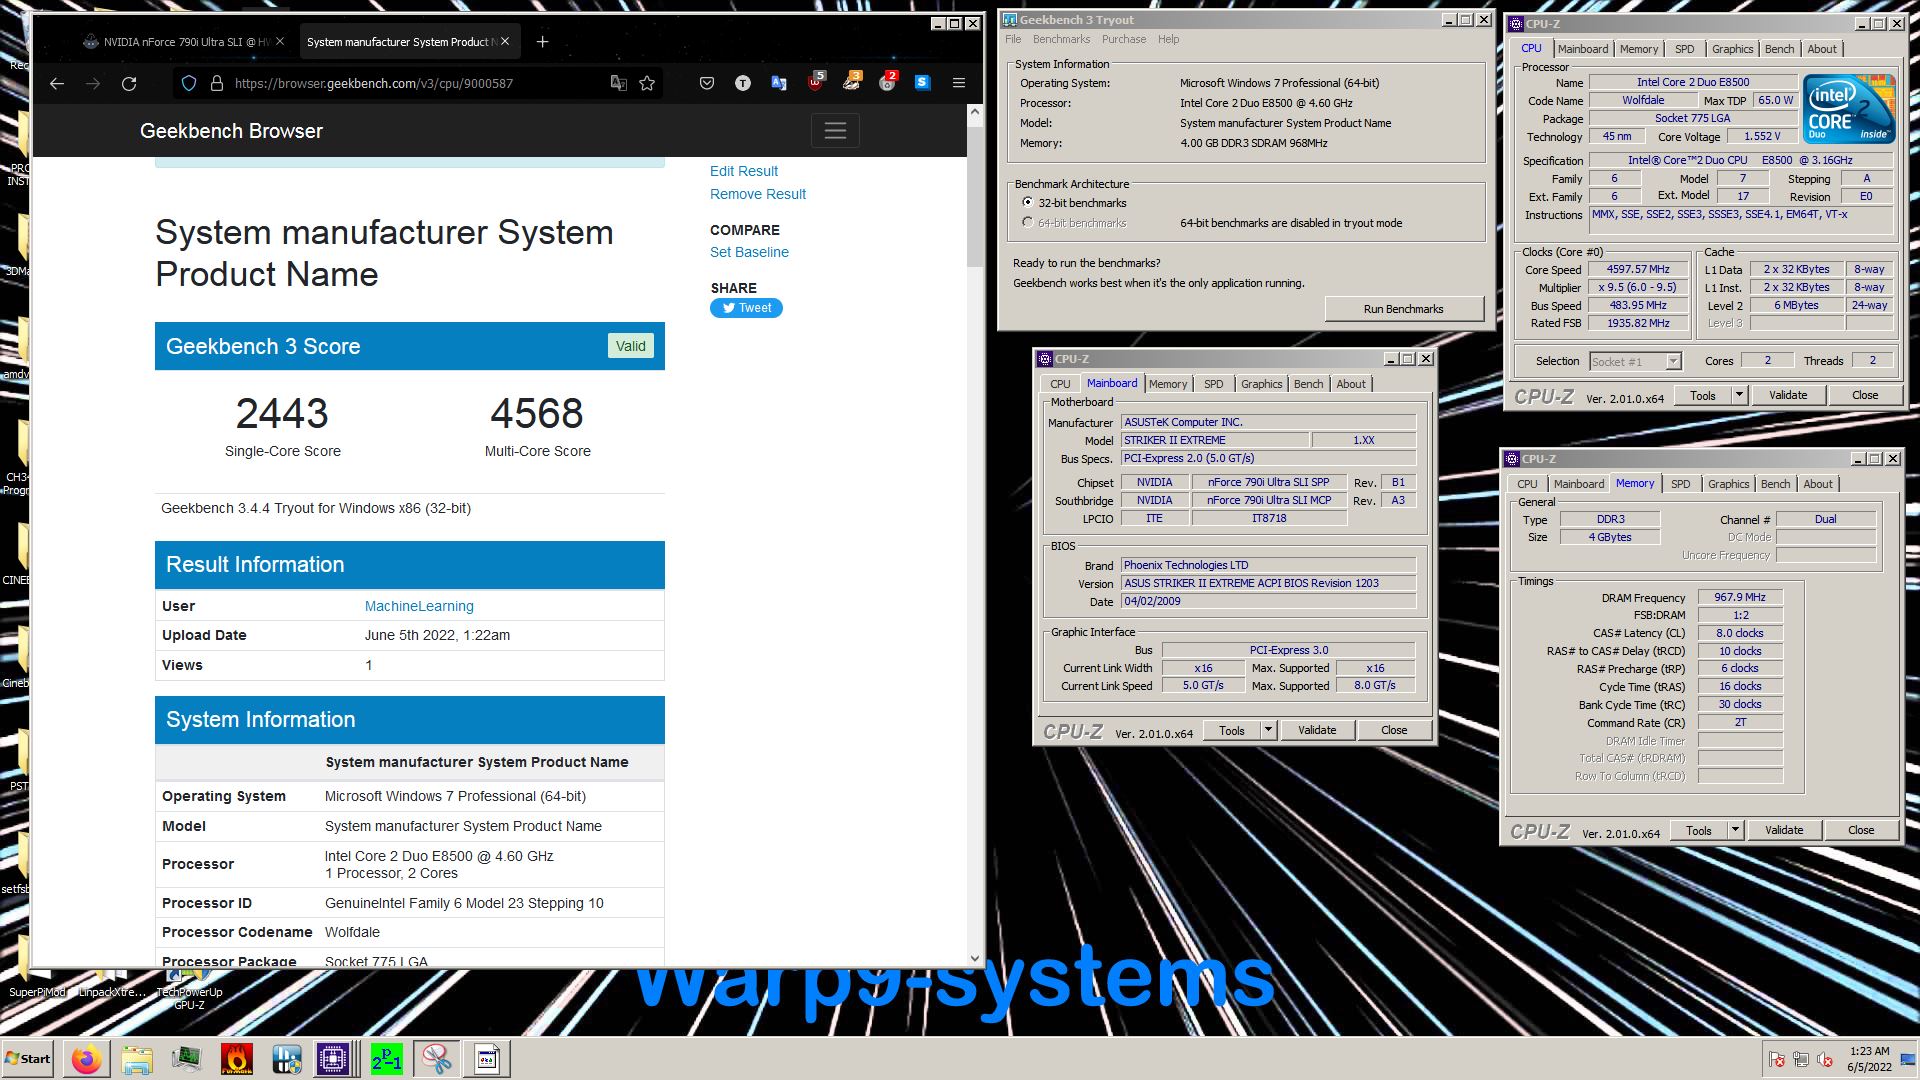Click Set Baseline link
Image resolution: width=1920 pixels, height=1080 pixels.
pos(749,253)
